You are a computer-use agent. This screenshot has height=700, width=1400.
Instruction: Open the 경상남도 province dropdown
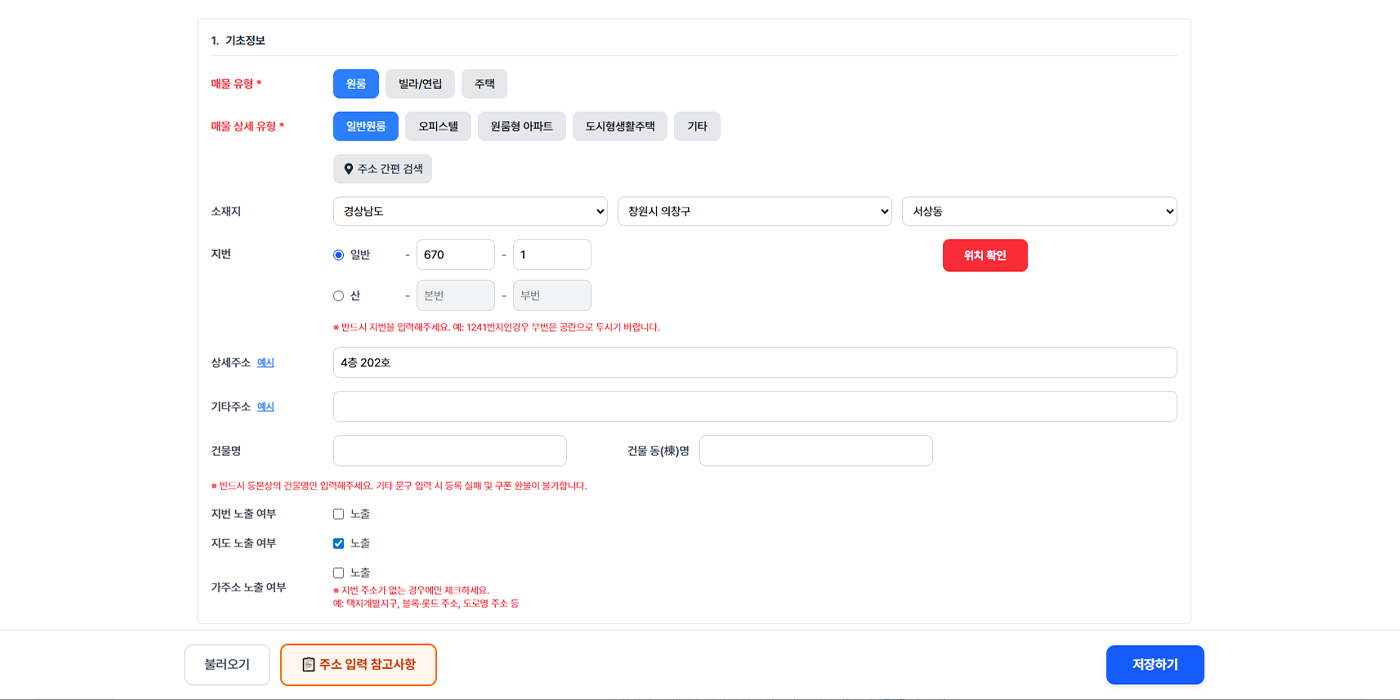coord(470,212)
